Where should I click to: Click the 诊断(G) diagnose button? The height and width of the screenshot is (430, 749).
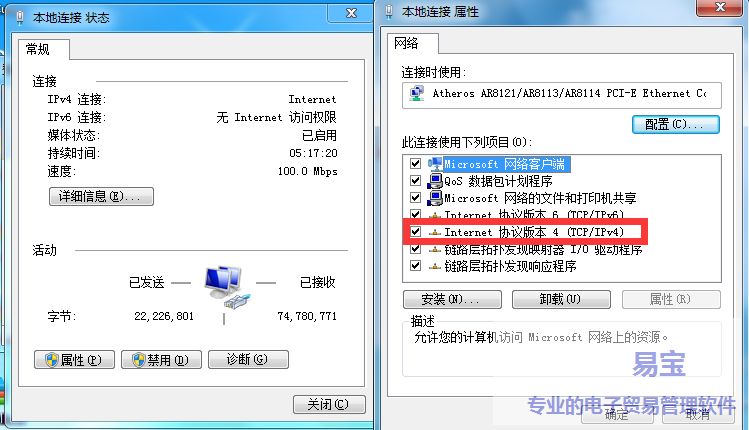[x=248, y=359]
